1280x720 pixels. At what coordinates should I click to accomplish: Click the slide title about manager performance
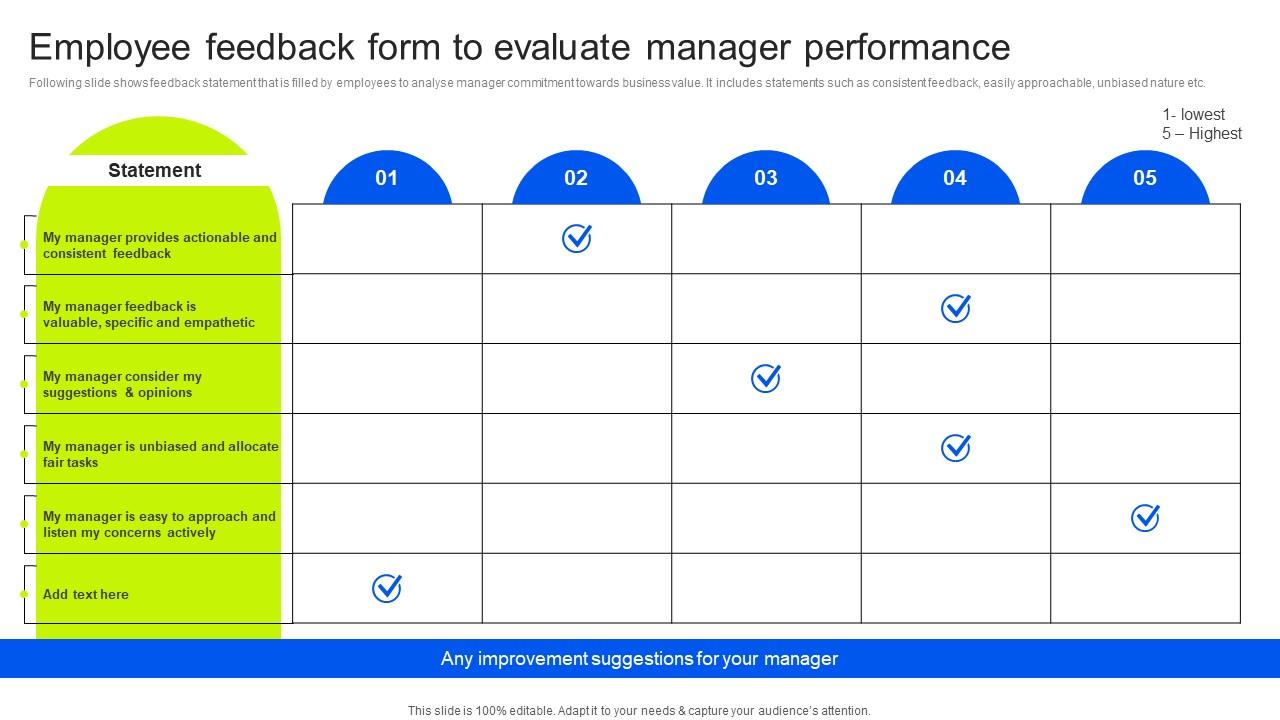click(x=520, y=47)
